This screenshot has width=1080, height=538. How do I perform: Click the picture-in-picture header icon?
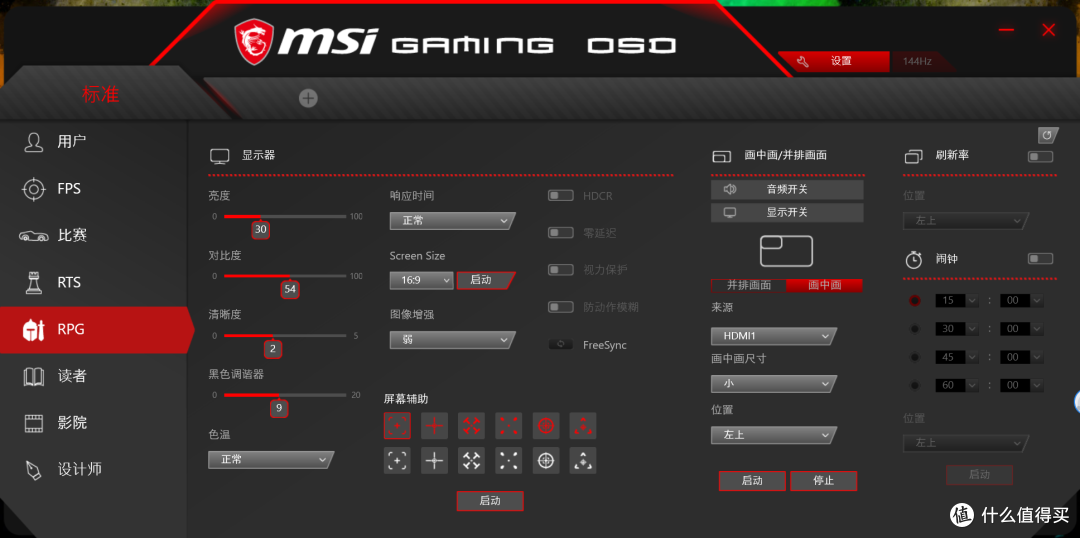[x=721, y=157]
